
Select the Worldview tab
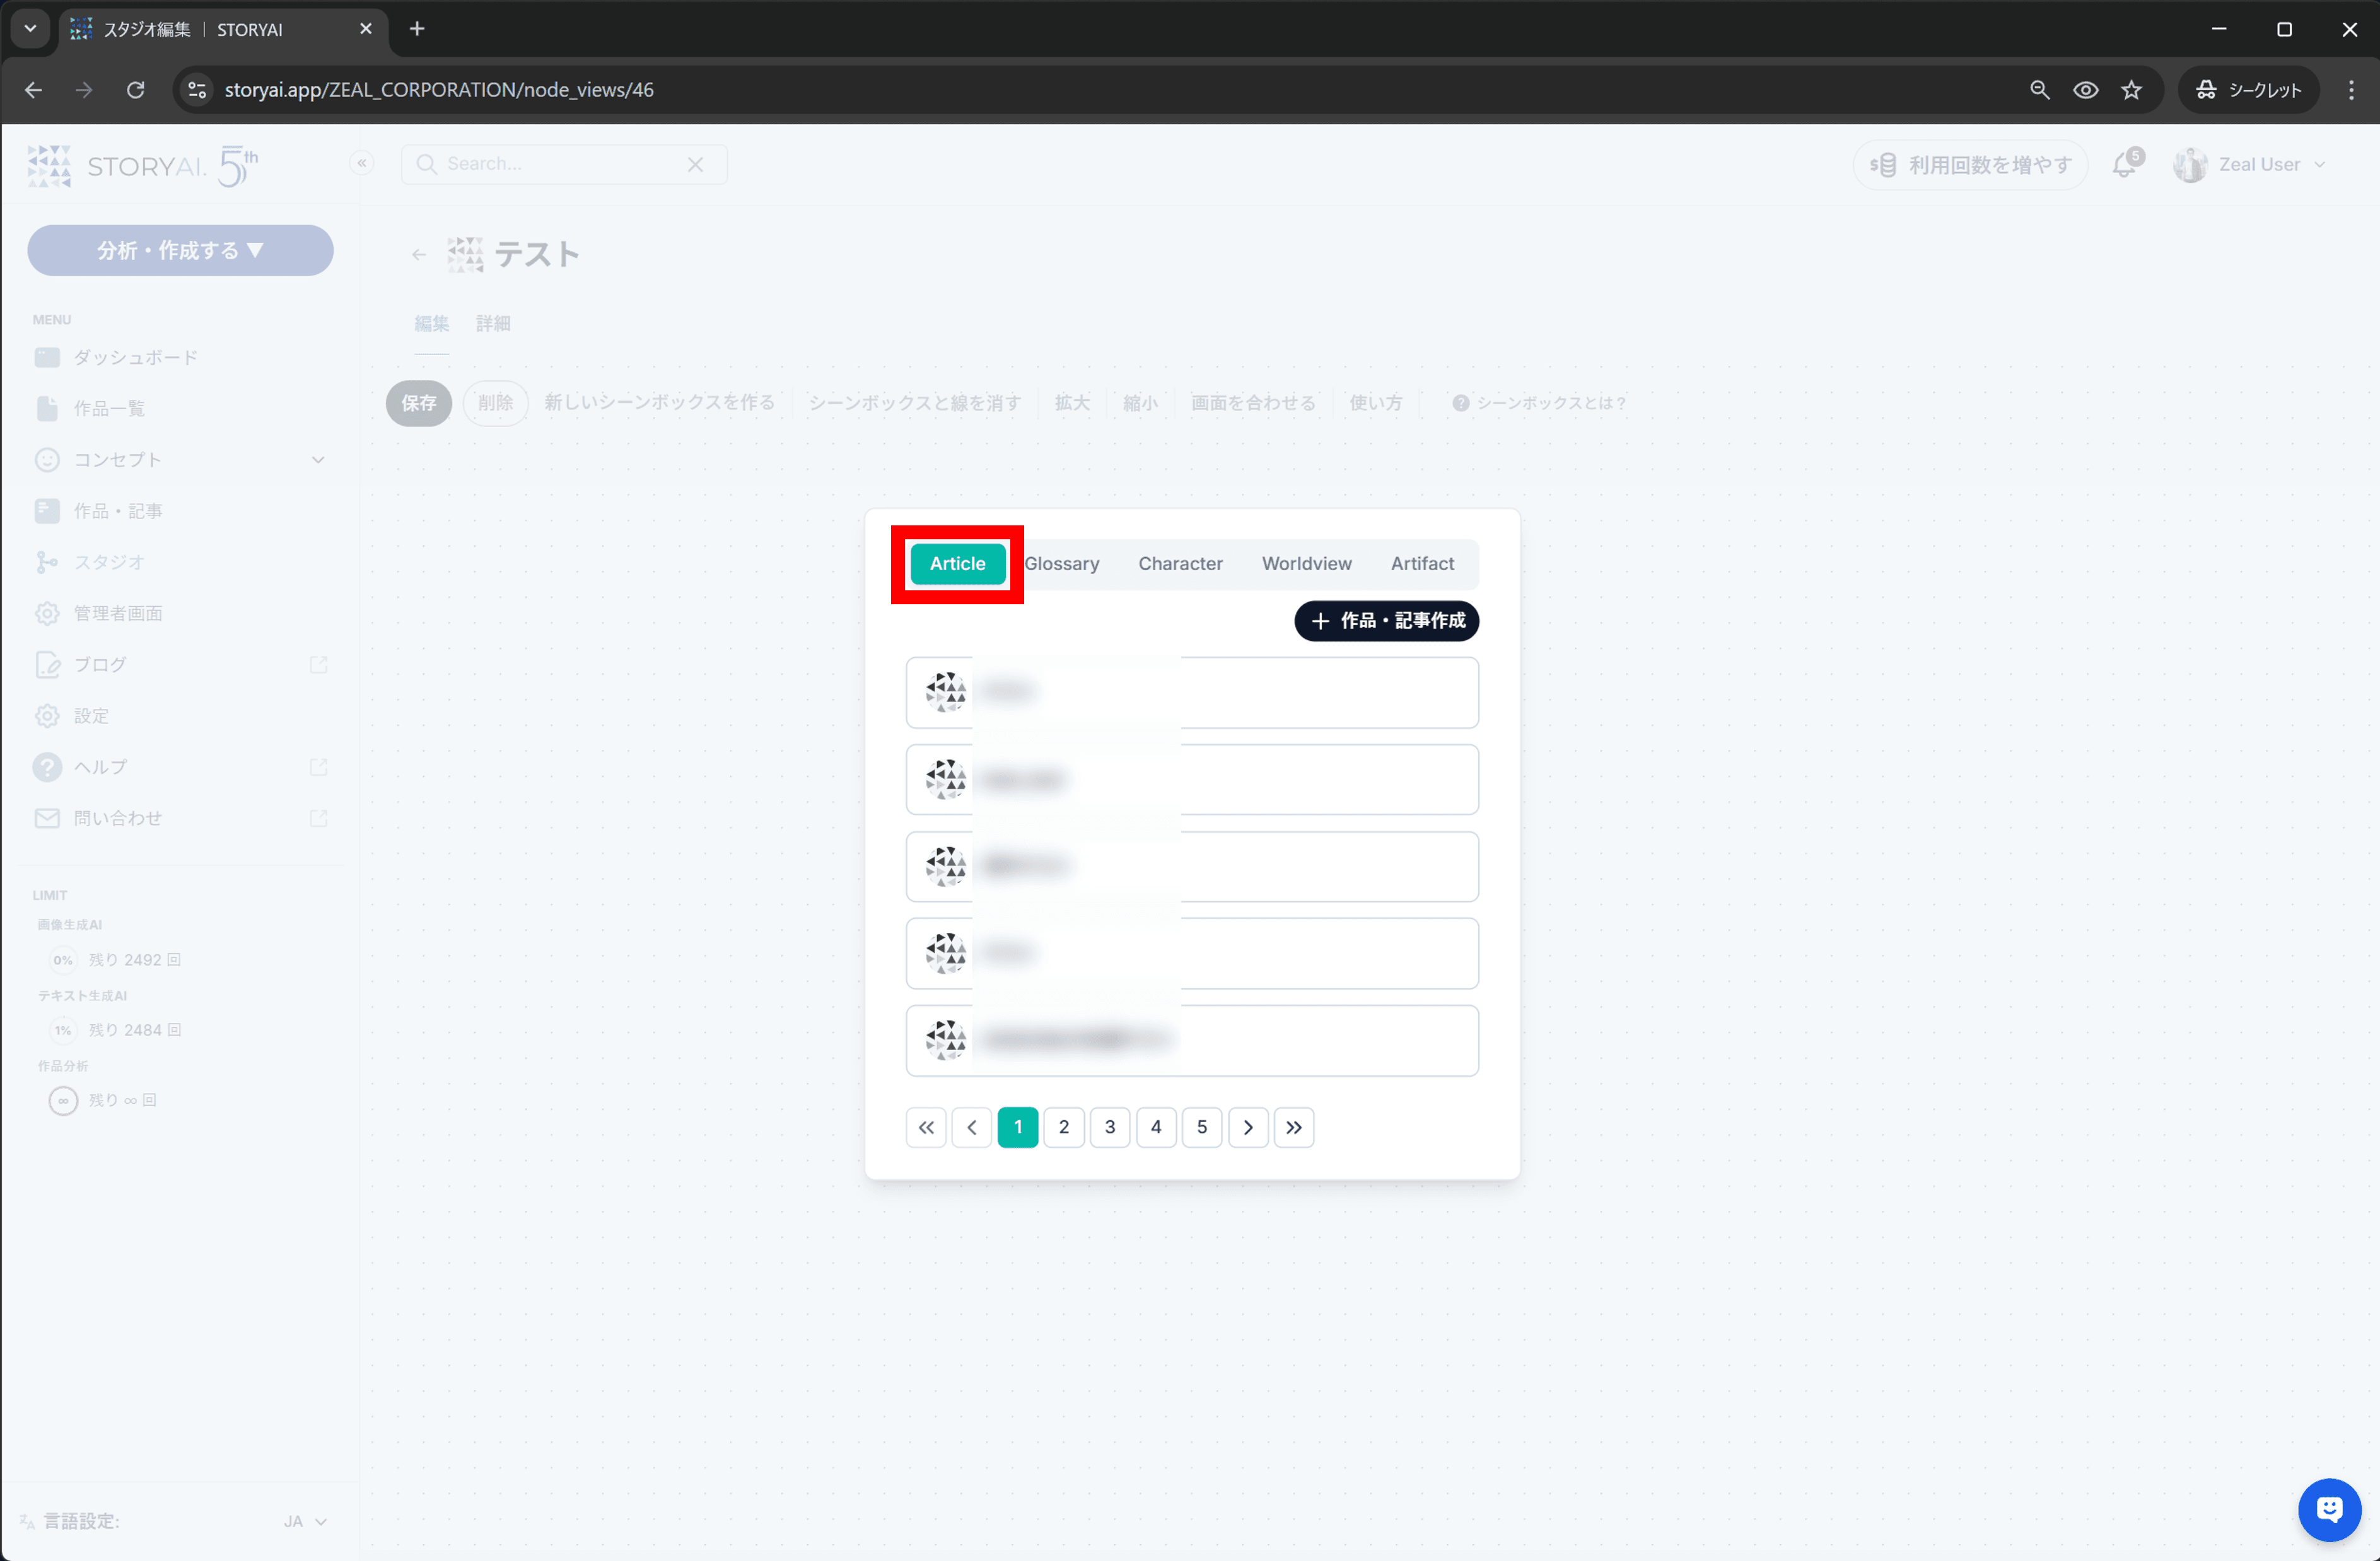(1306, 564)
